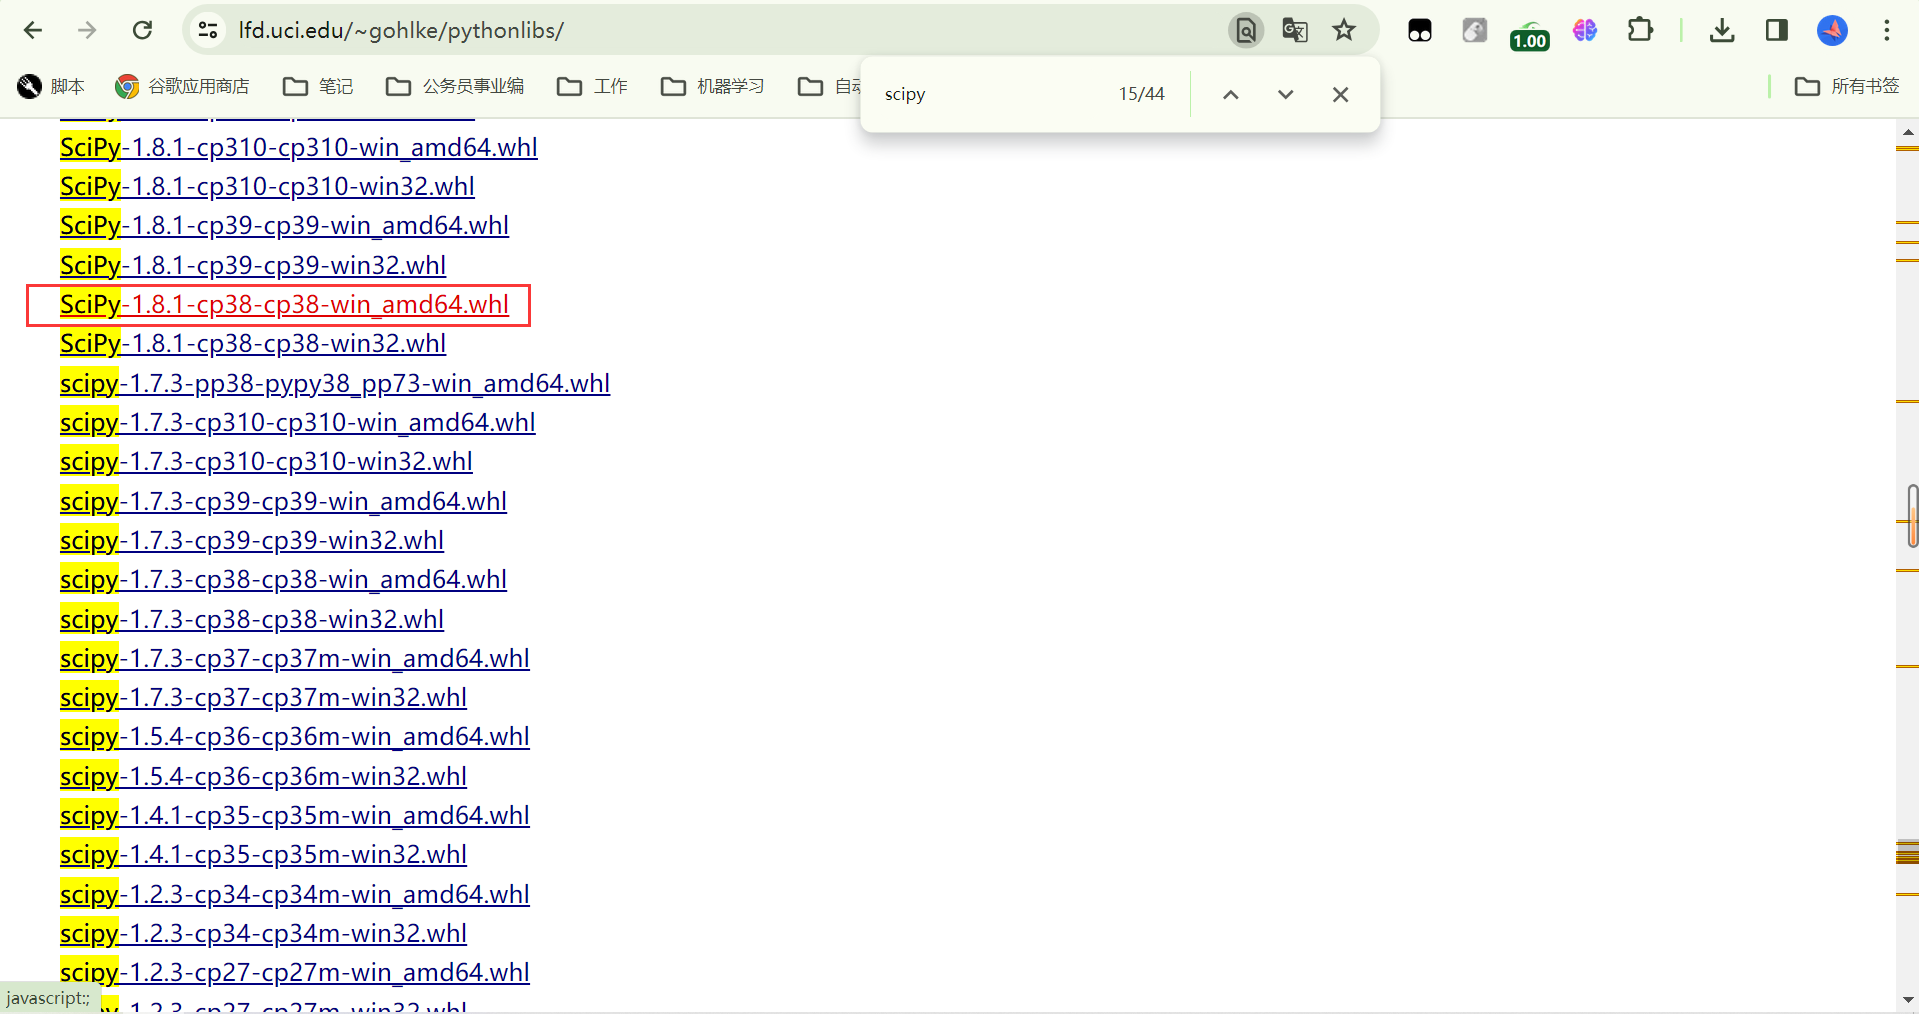Download scipy-1.7.3-cp37-cp37m-win32.whl
Viewport: 1919px width, 1014px height.
pos(263,697)
